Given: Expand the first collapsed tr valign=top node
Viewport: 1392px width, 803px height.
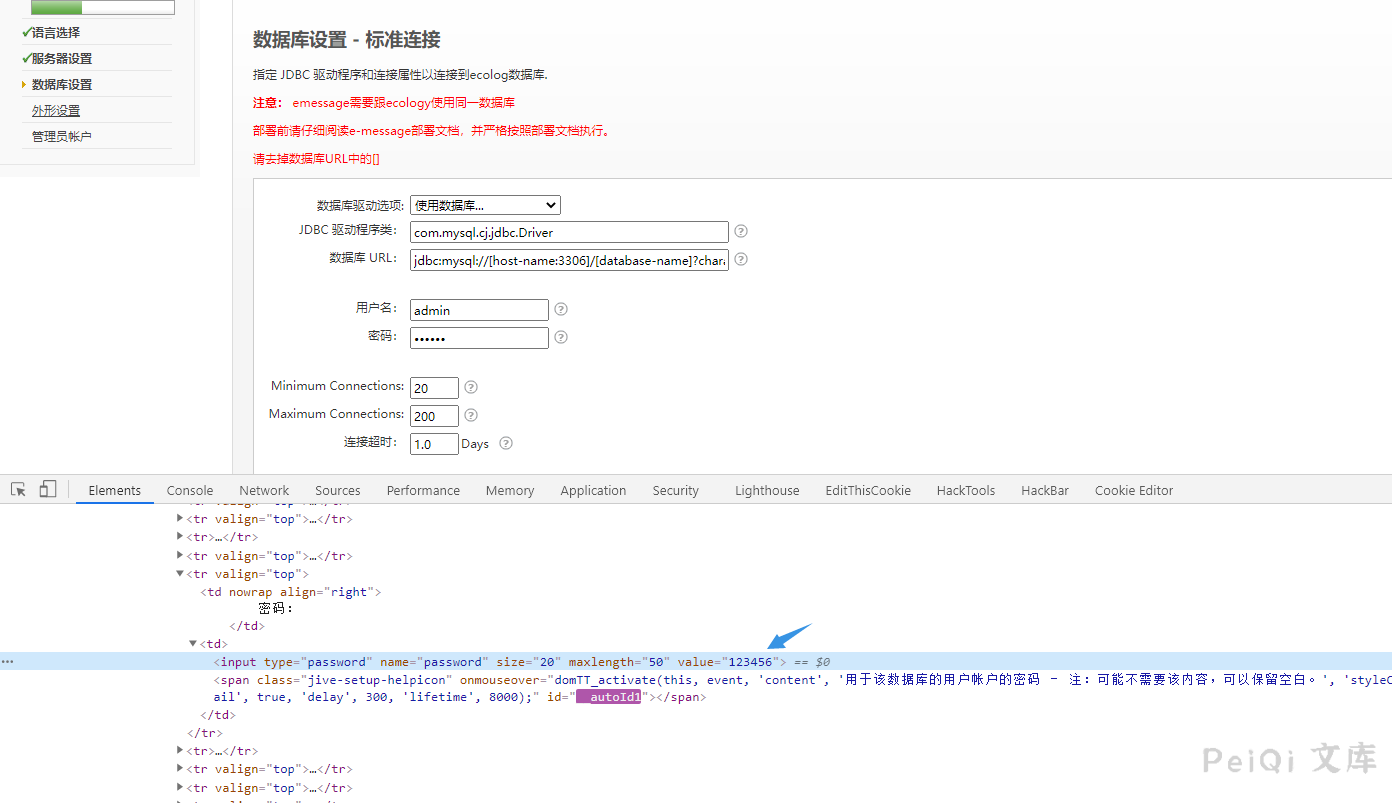Looking at the screenshot, I should (179, 518).
